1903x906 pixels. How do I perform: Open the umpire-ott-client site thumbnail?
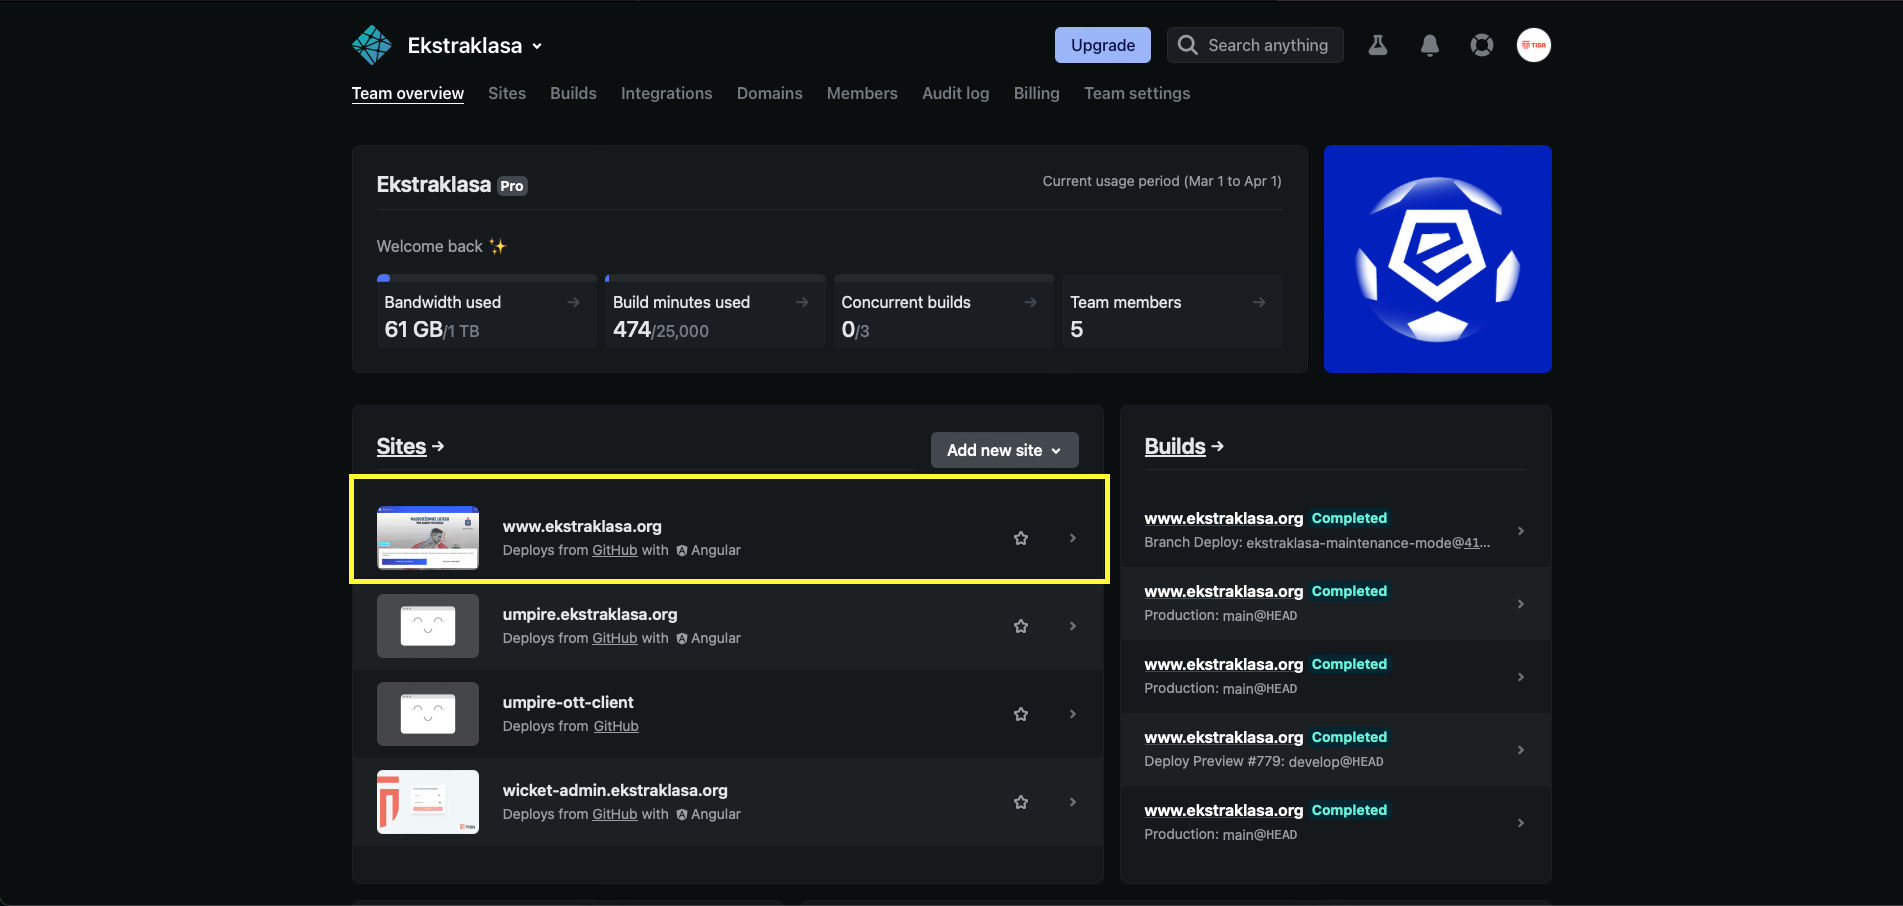coord(428,714)
